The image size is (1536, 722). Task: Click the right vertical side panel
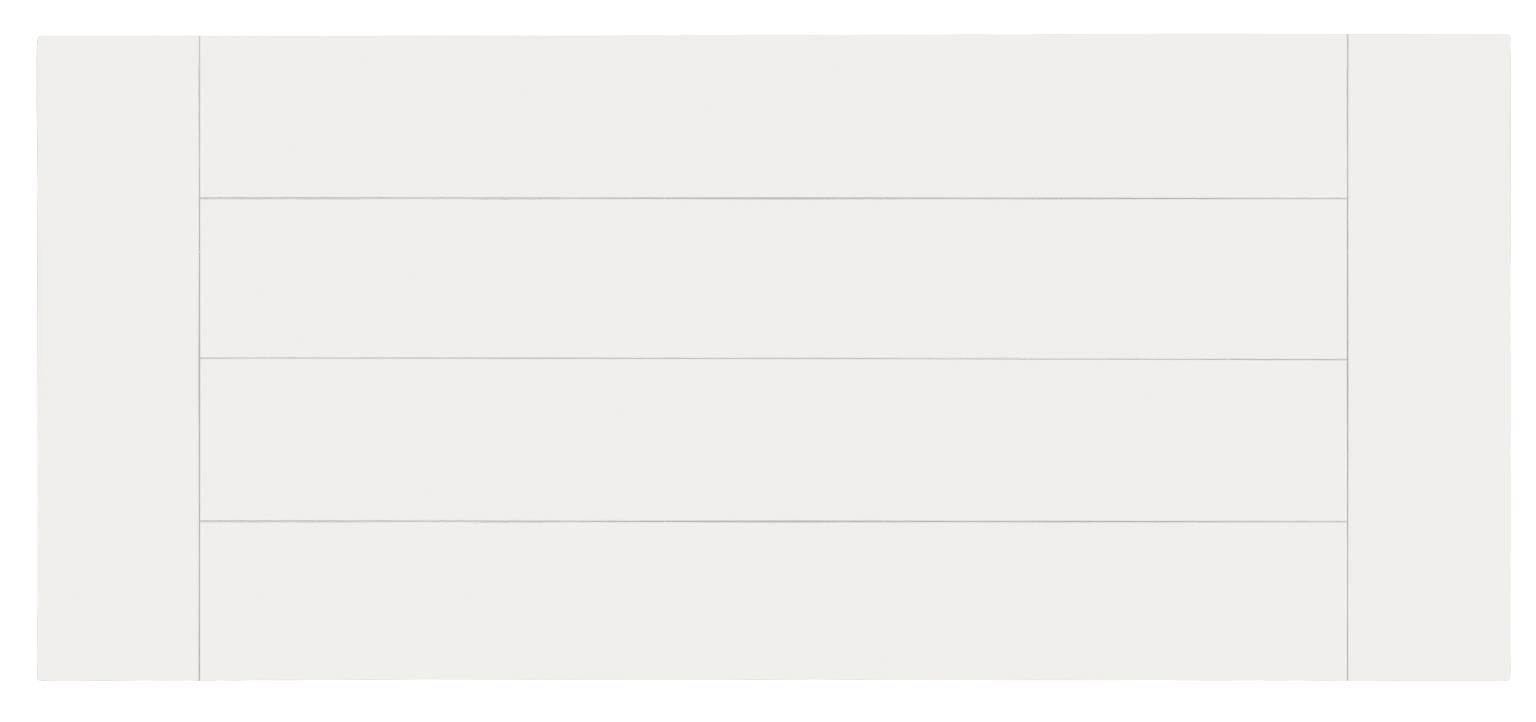click(x=1428, y=358)
